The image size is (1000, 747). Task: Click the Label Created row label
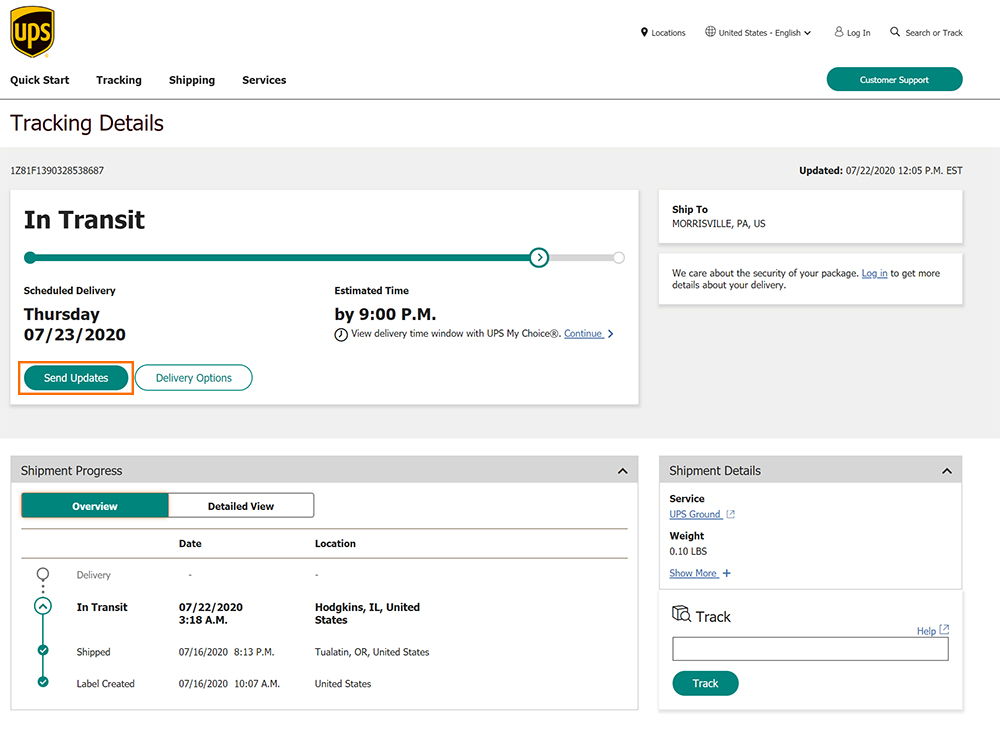(105, 684)
